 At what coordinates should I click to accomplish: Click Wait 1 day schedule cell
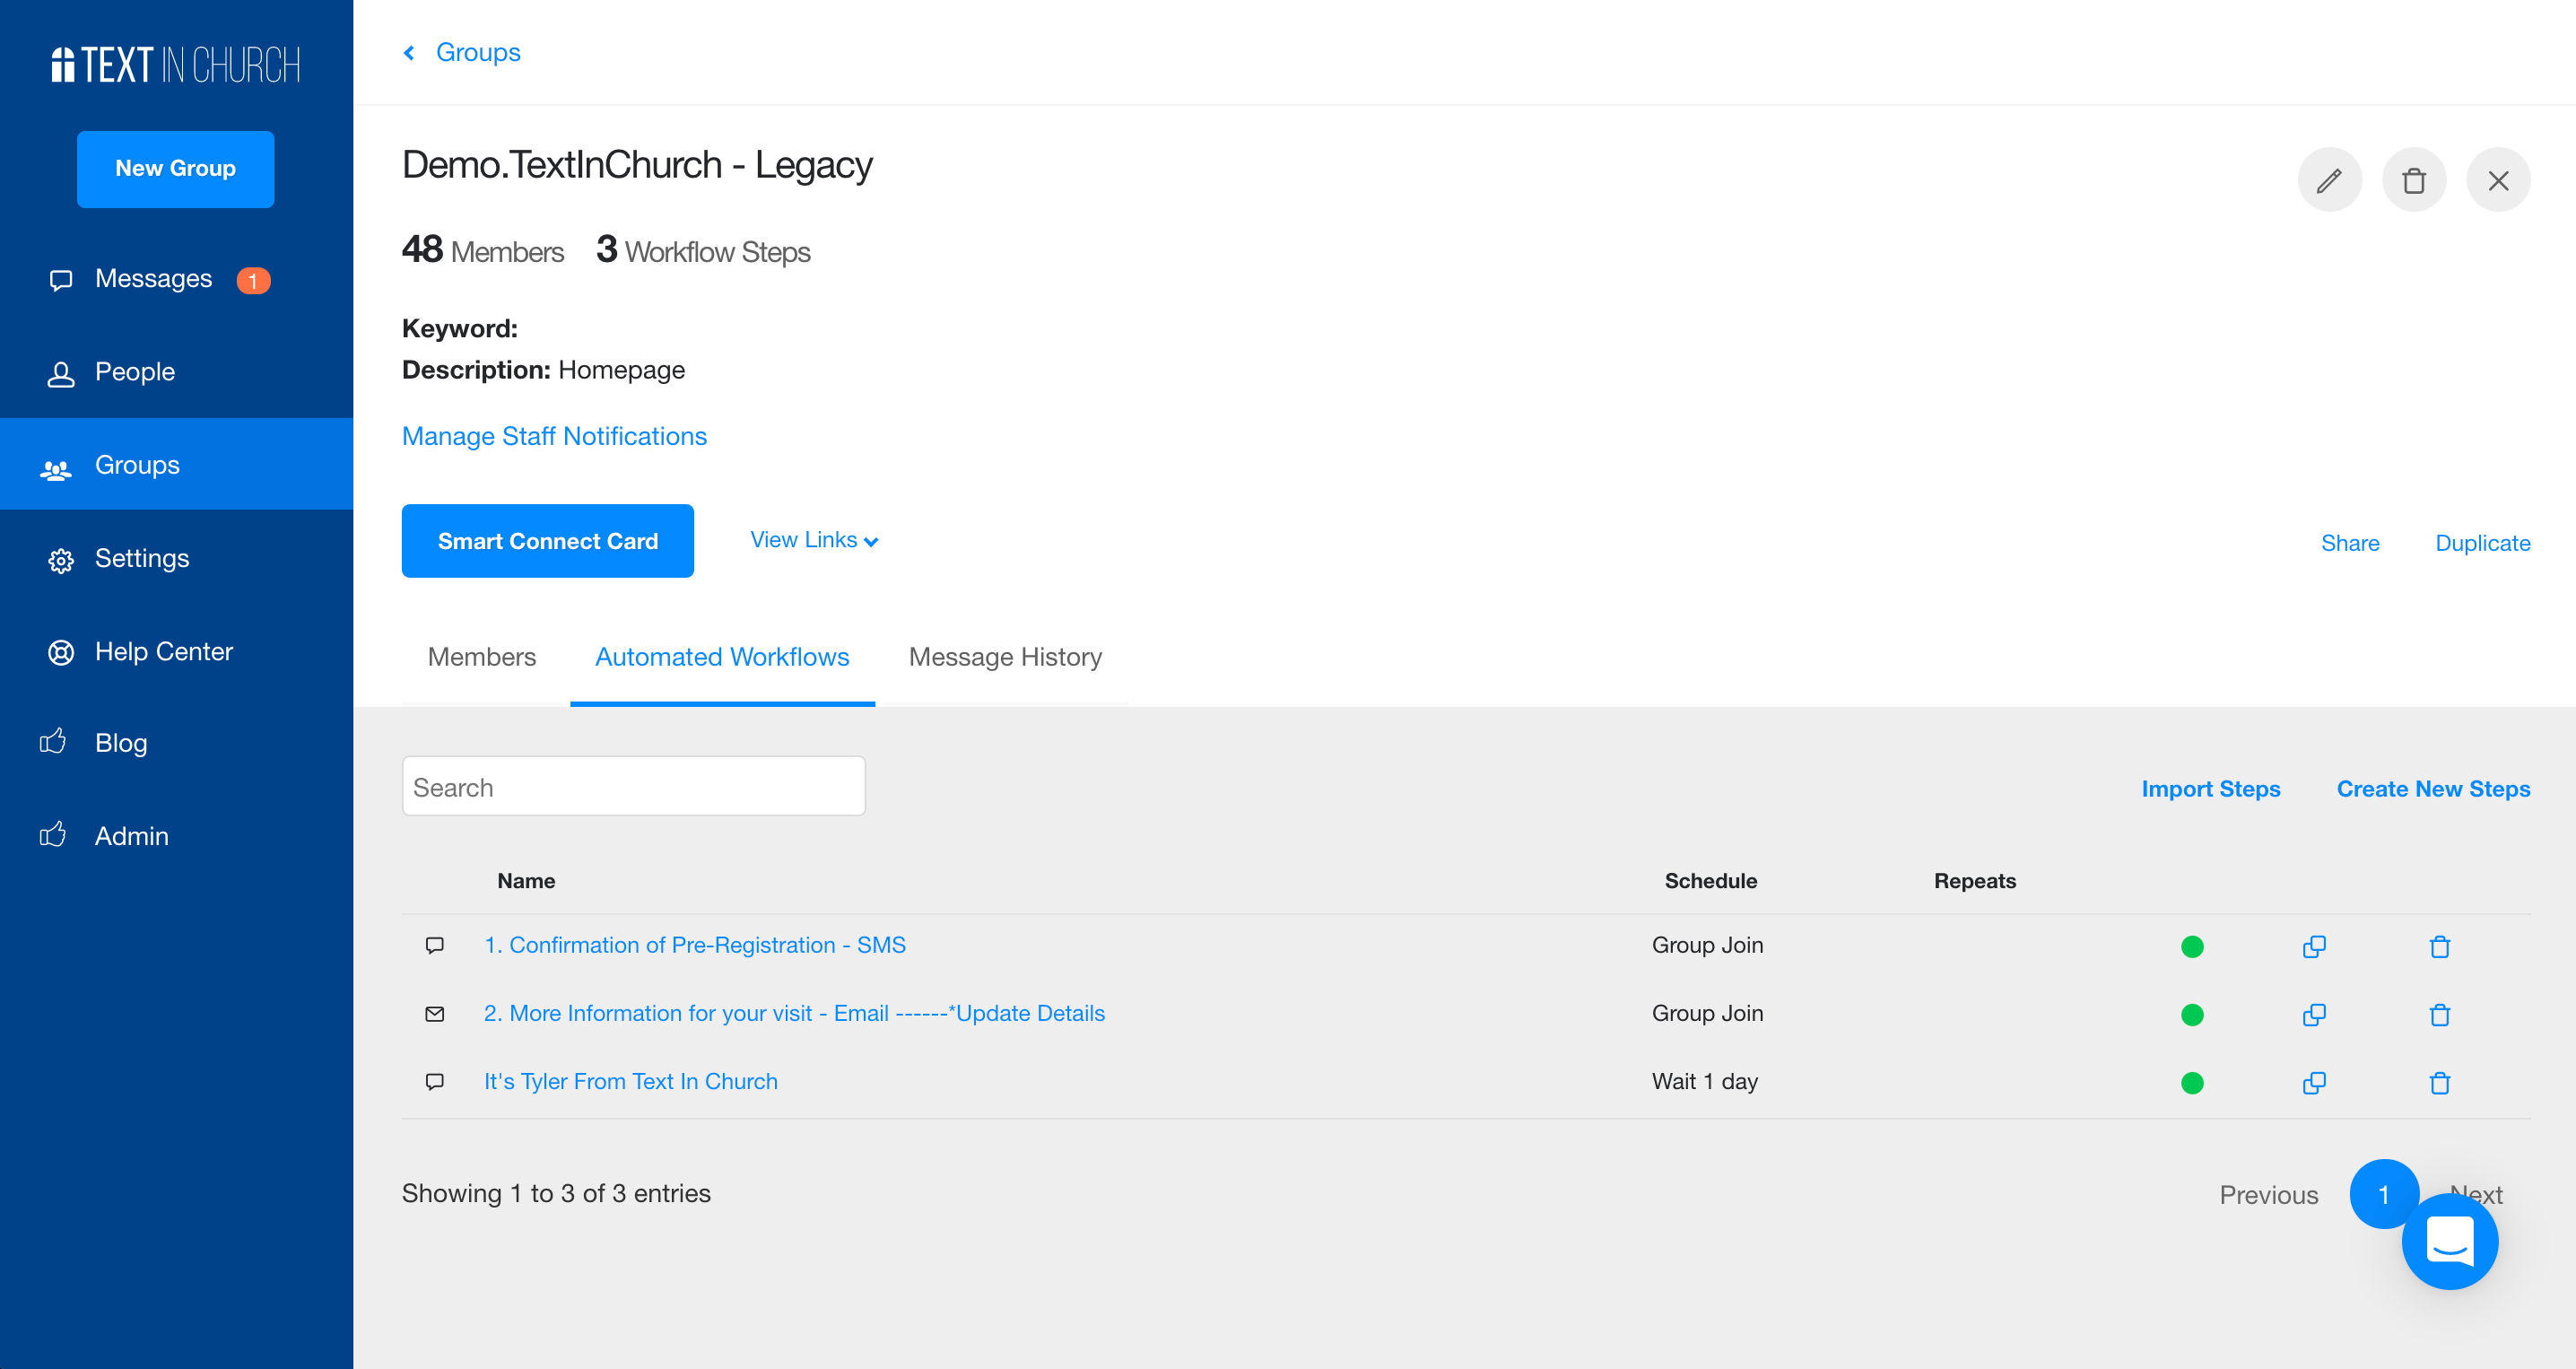coord(1705,1082)
